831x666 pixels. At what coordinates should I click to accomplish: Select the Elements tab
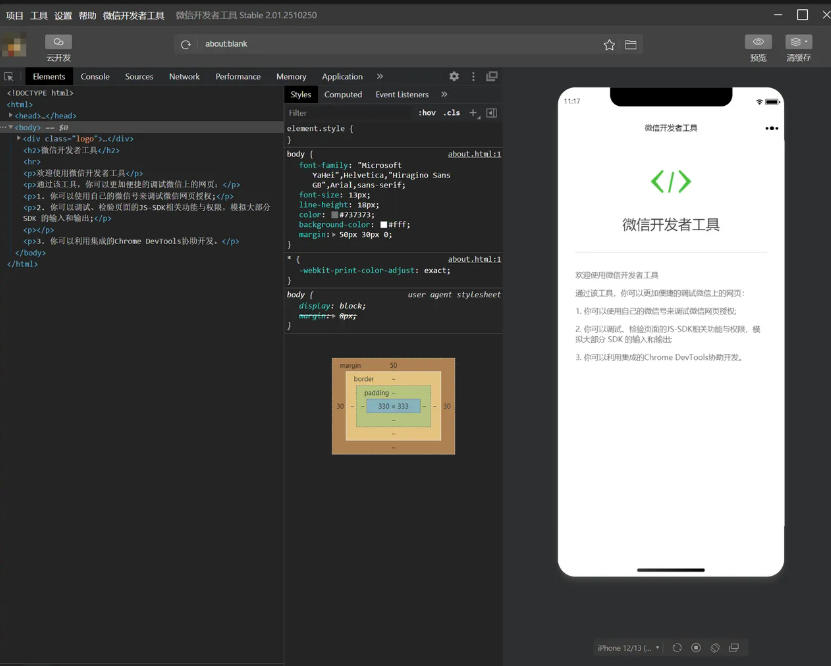coord(49,77)
